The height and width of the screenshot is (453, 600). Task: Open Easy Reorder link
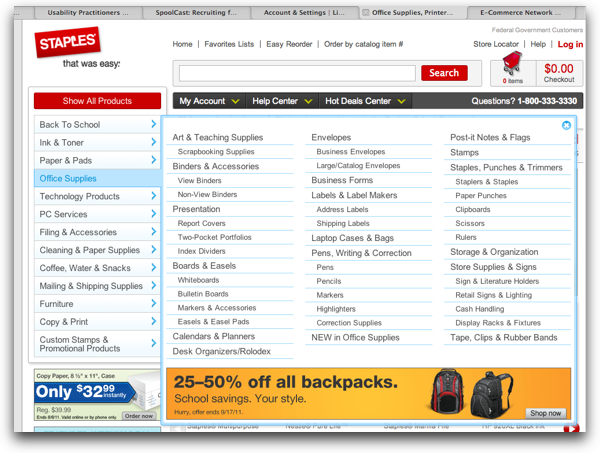(x=289, y=44)
